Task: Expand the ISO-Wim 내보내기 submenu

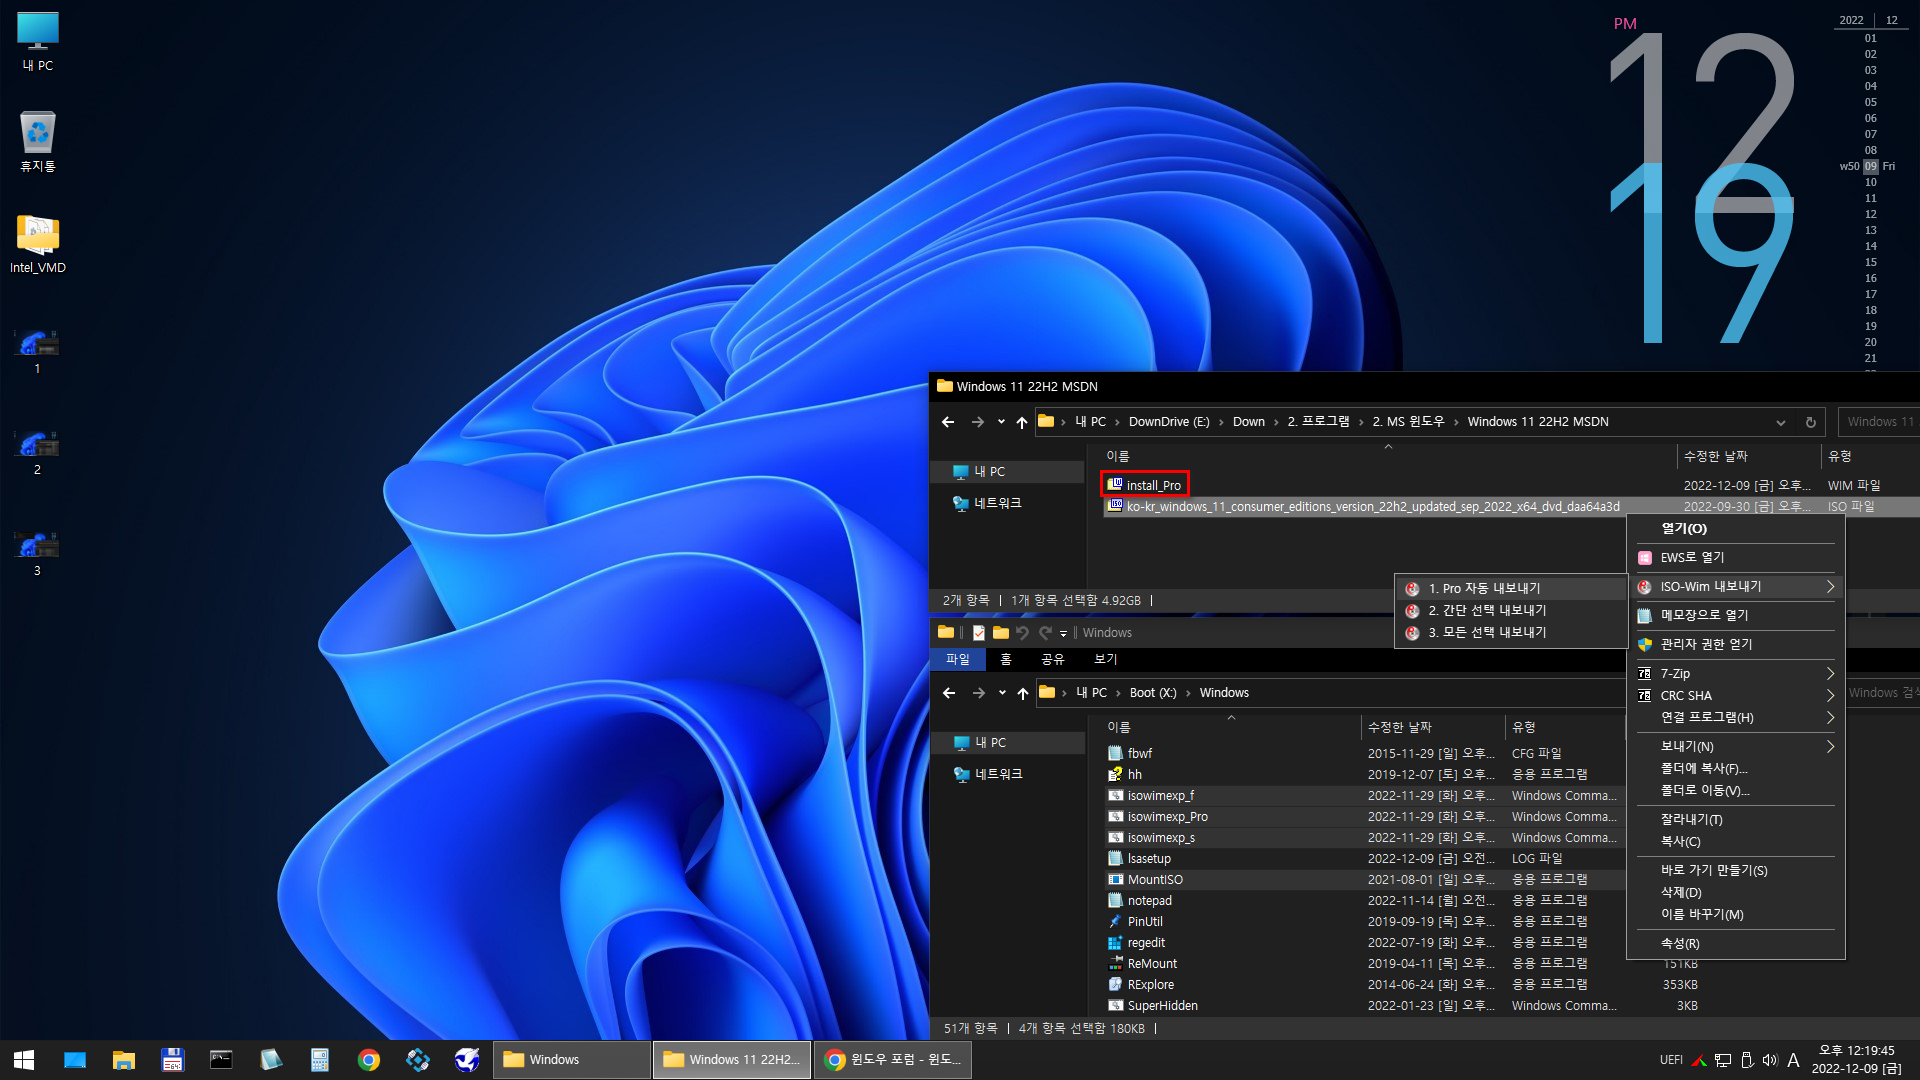Action: [x=1736, y=587]
